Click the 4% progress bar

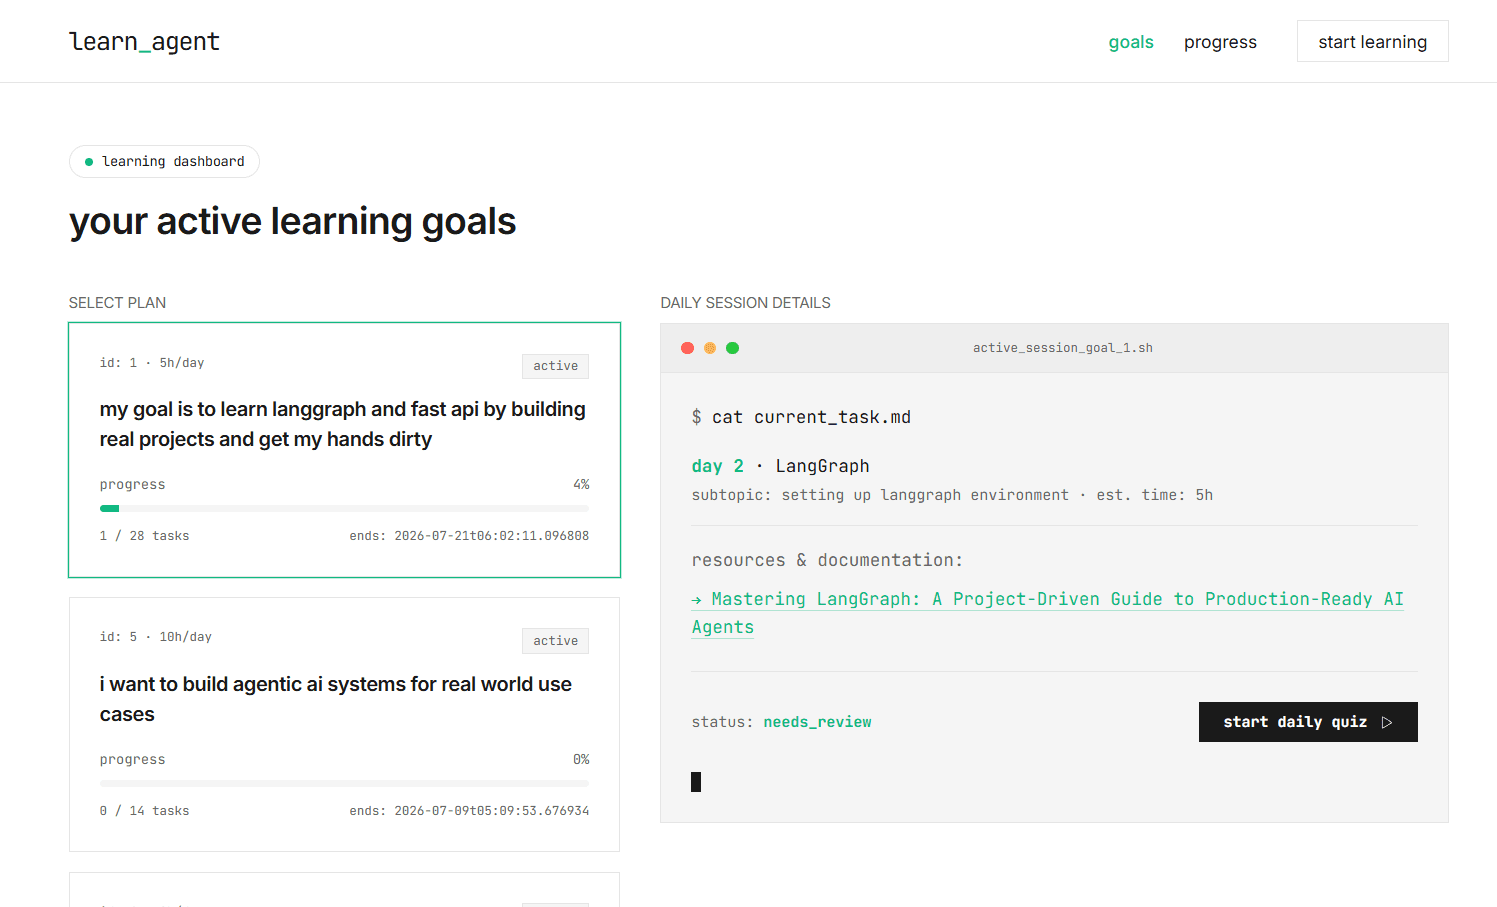[344, 509]
